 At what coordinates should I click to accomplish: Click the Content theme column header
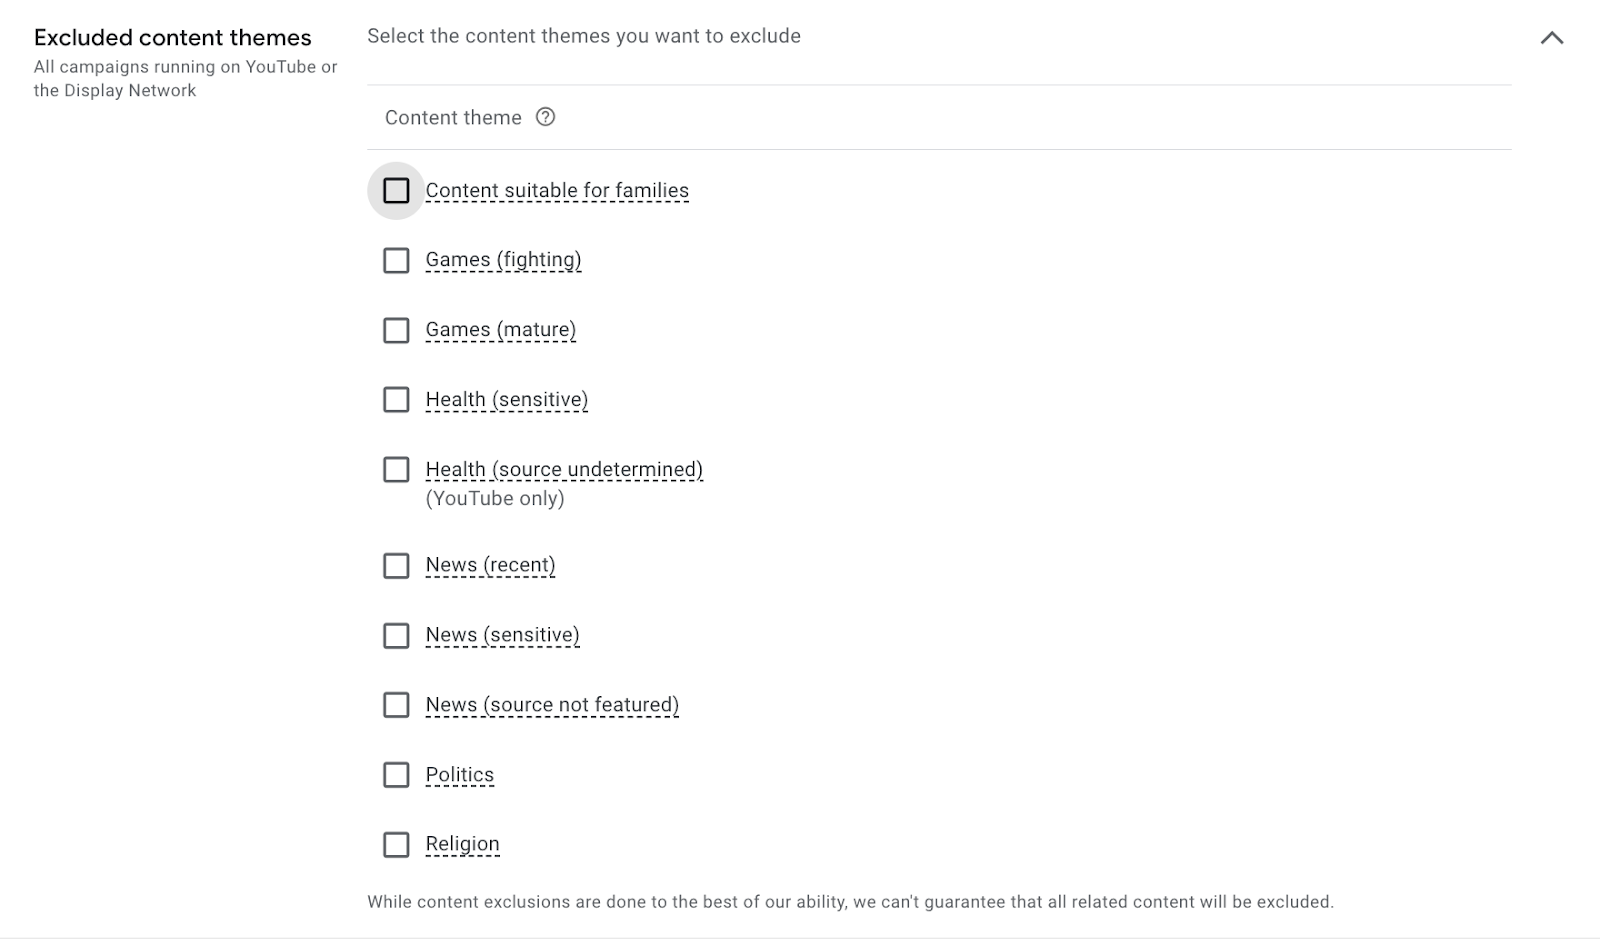(x=453, y=118)
